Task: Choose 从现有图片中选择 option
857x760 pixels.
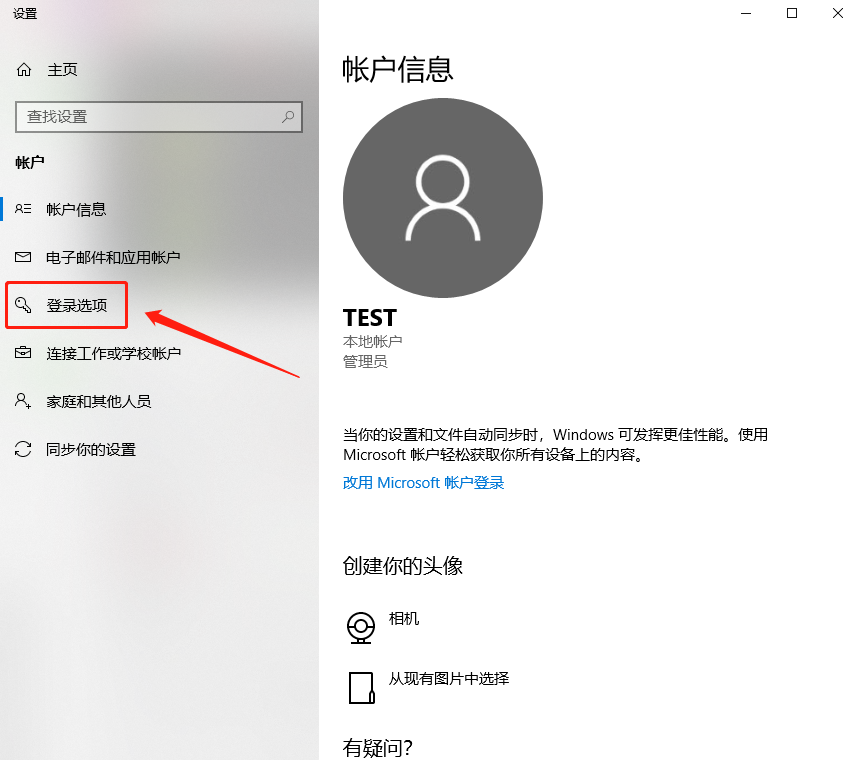Action: [449, 679]
